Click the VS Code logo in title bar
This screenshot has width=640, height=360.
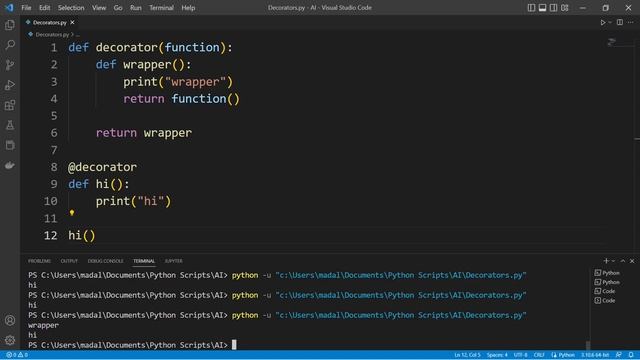click(9, 8)
